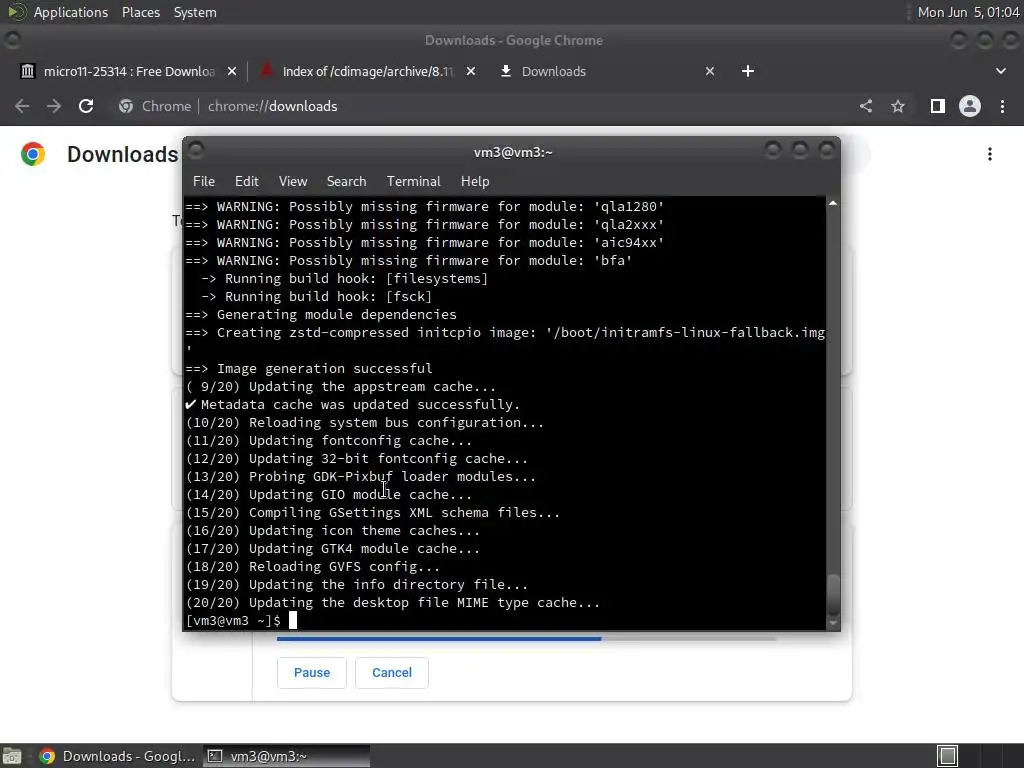Click the terminal prompt line [vm3@vm3 ~]$
The width and height of the screenshot is (1024, 768).
(x=234, y=620)
